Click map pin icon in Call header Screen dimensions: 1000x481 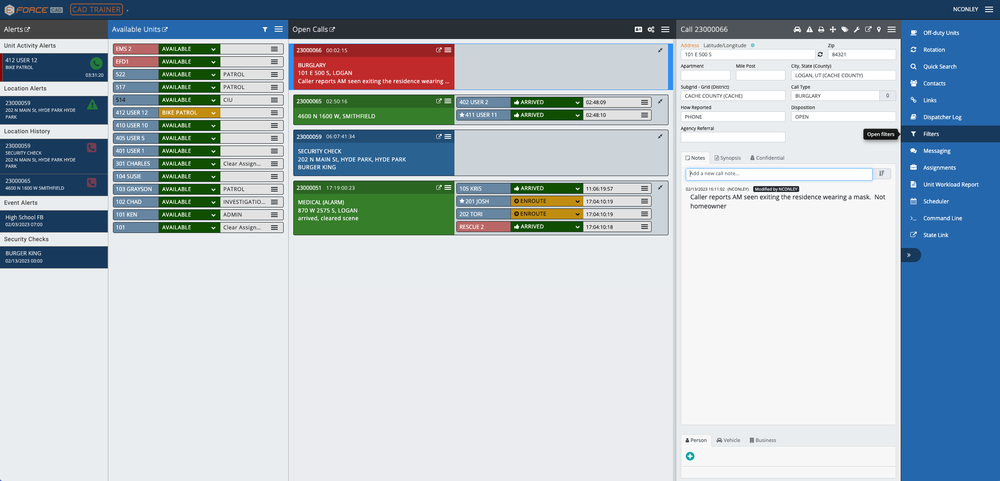[x=879, y=29]
